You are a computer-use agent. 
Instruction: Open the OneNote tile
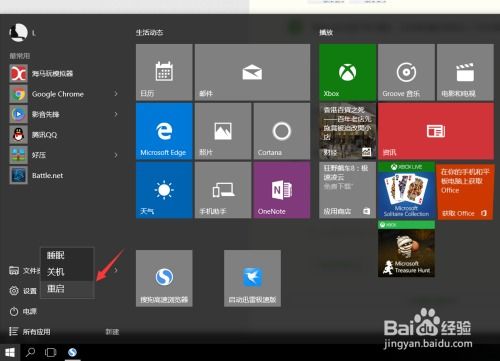tap(282, 190)
